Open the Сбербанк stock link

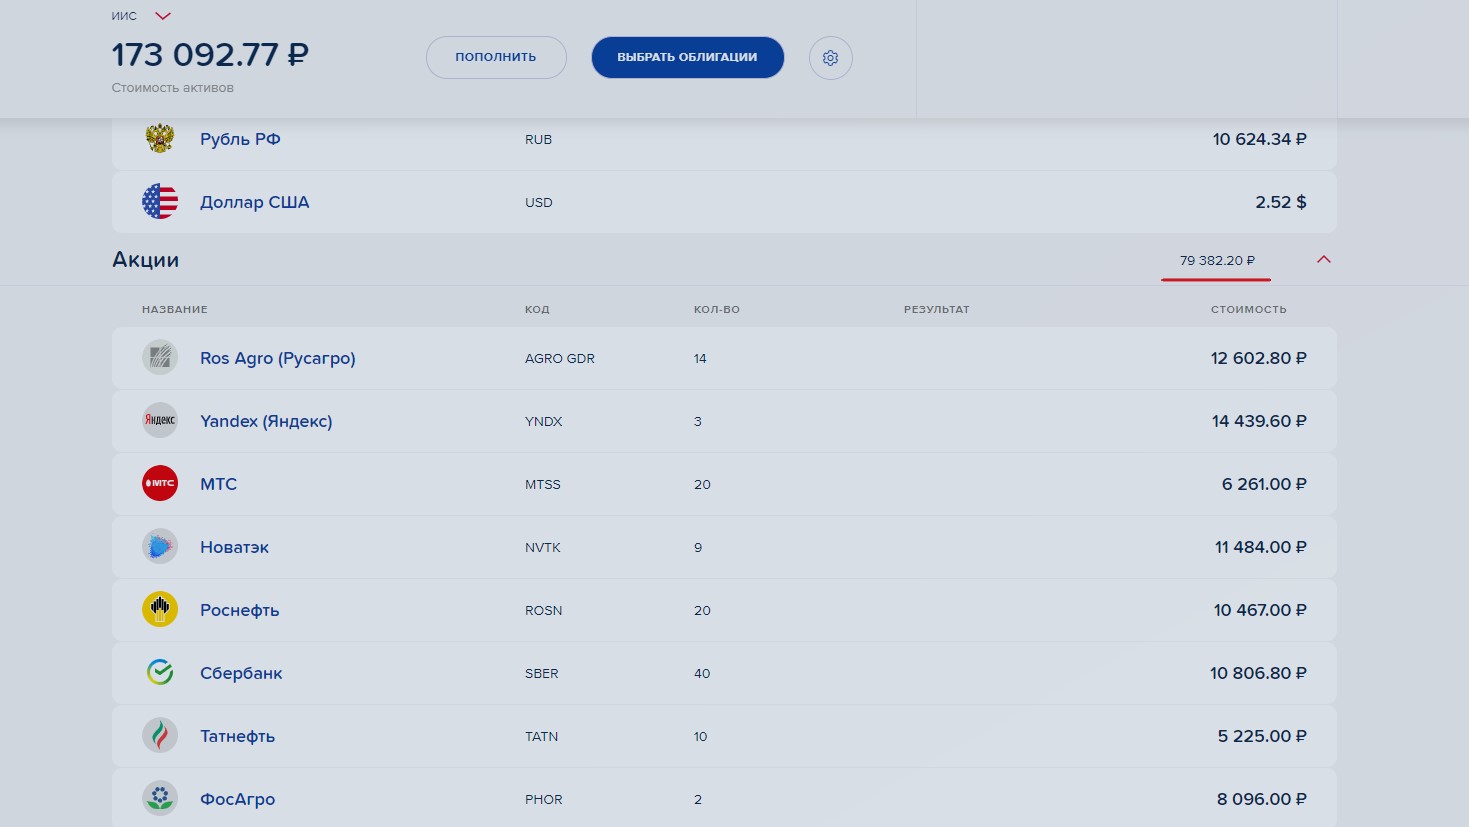click(241, 673)
